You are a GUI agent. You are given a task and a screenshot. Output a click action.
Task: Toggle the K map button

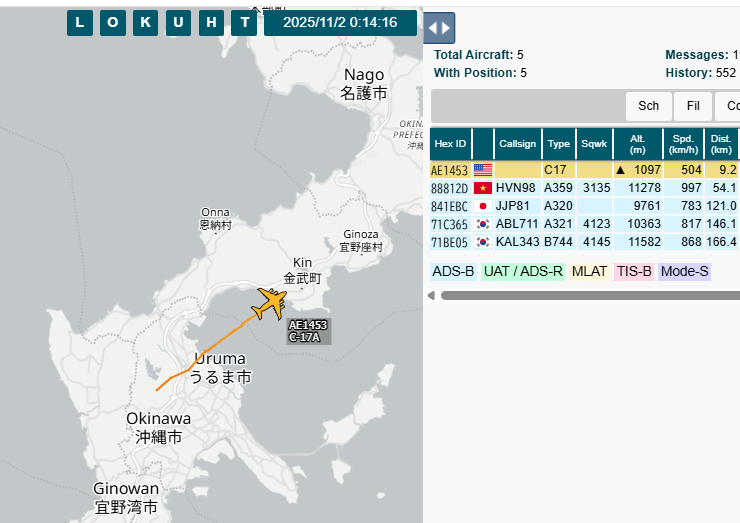coord(143,23)
